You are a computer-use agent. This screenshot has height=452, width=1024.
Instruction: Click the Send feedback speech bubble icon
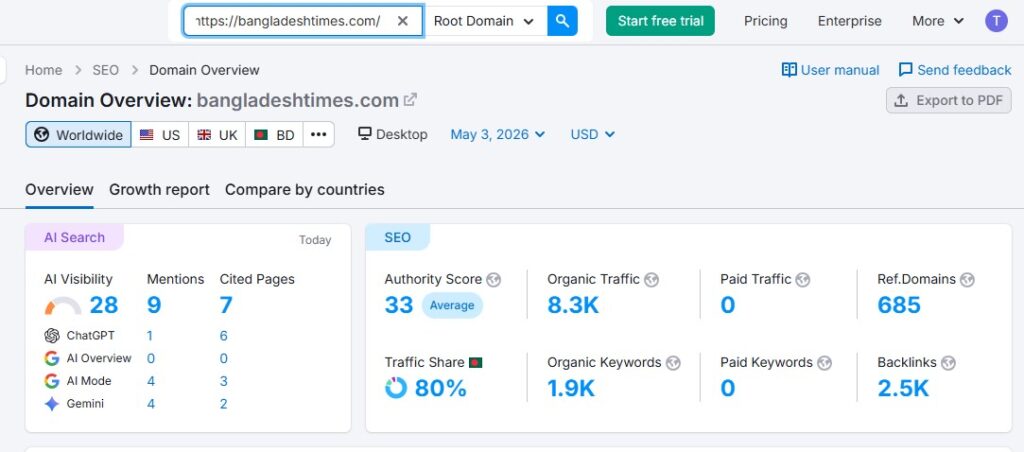(x=906, y=70)
